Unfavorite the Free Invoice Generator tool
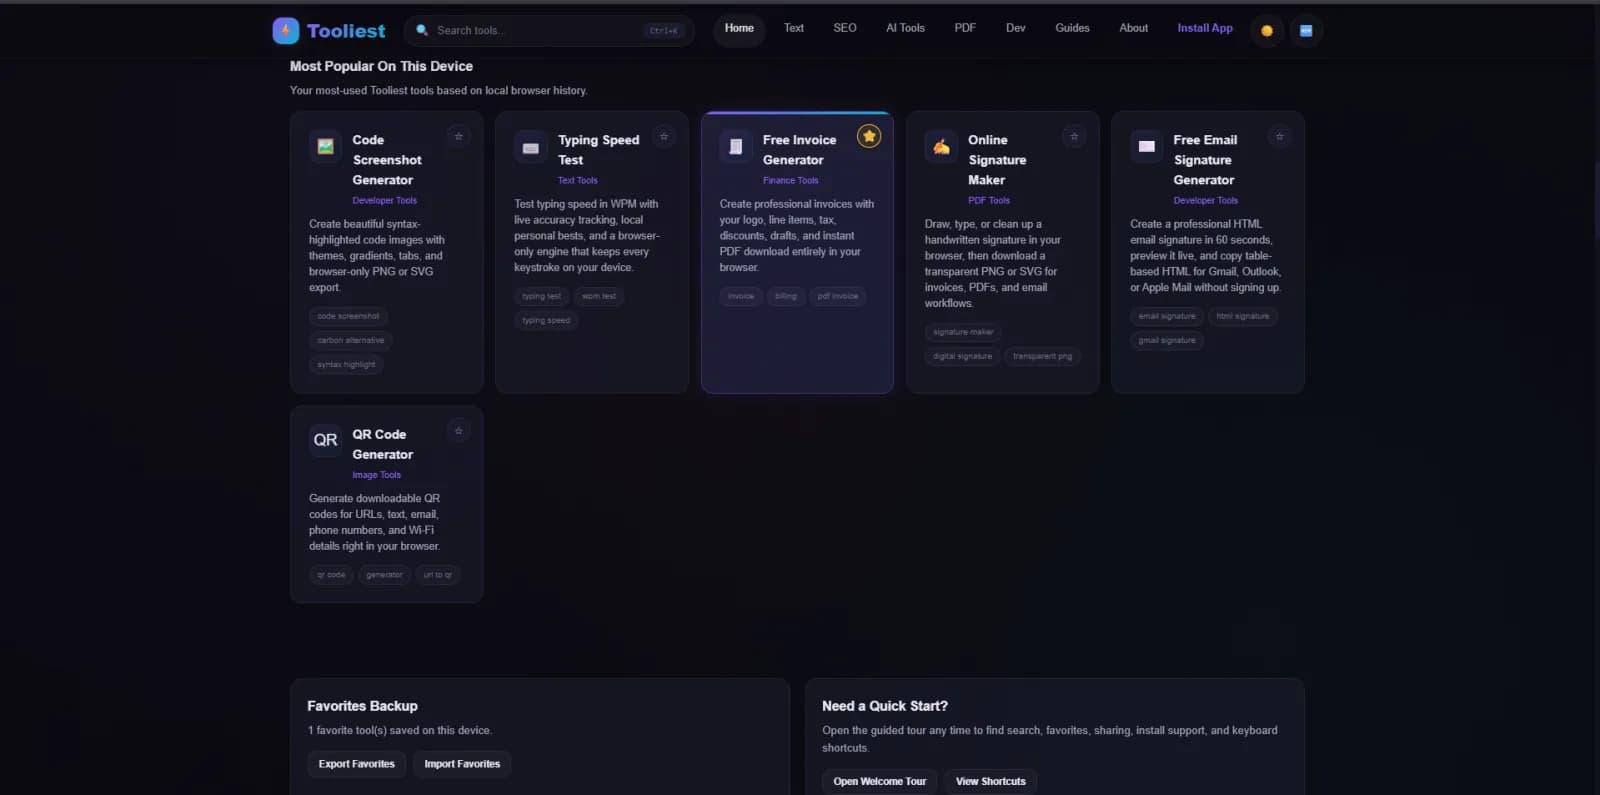Image resolution: width=1600 pixels, height=795 pixels. 869,136
